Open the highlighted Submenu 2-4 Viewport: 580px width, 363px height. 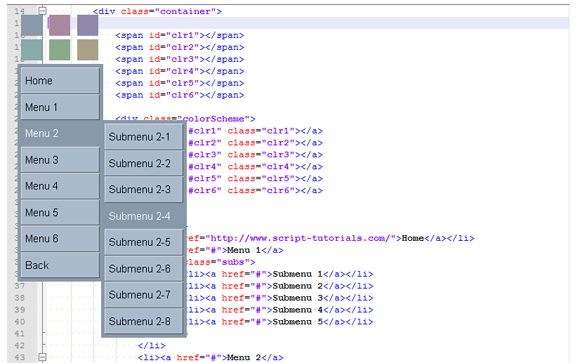[144, 216]
